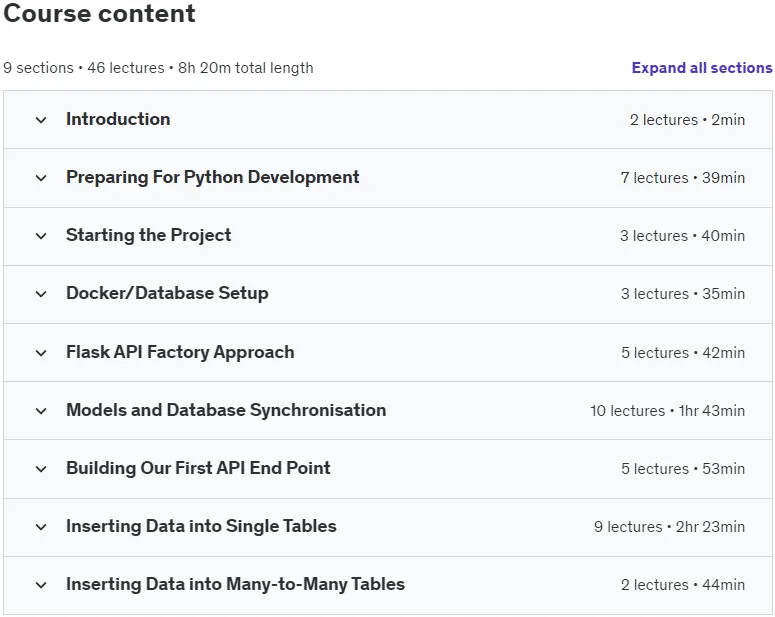Select the Preparing For Python Development title
The height and width of the screenshot is (617, 775).
[213, 177]
